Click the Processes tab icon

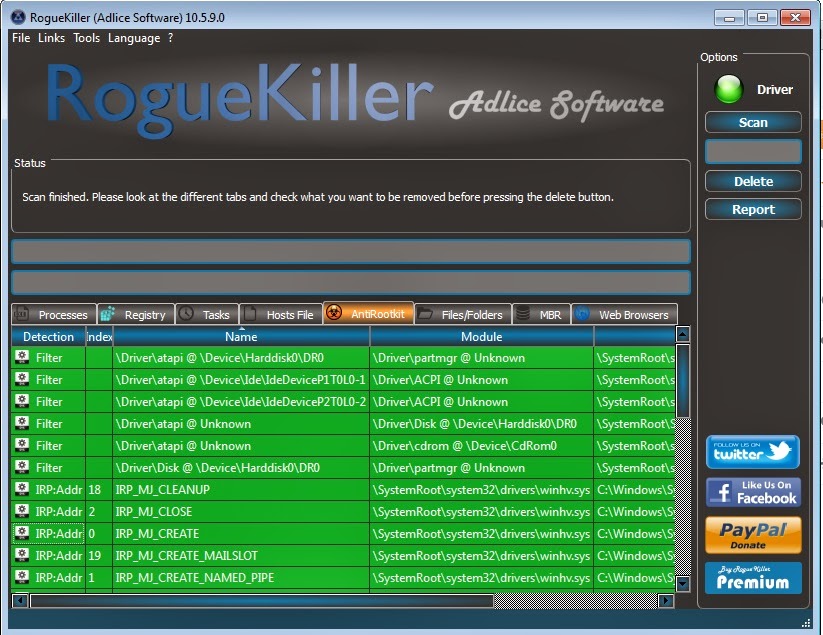click(20, 314)
